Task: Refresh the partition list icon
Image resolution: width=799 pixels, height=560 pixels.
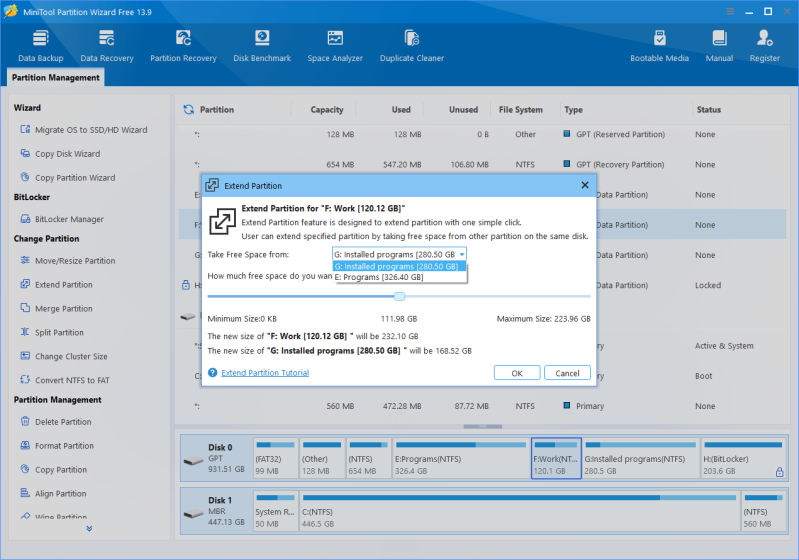Action: (x=189, y=110)
